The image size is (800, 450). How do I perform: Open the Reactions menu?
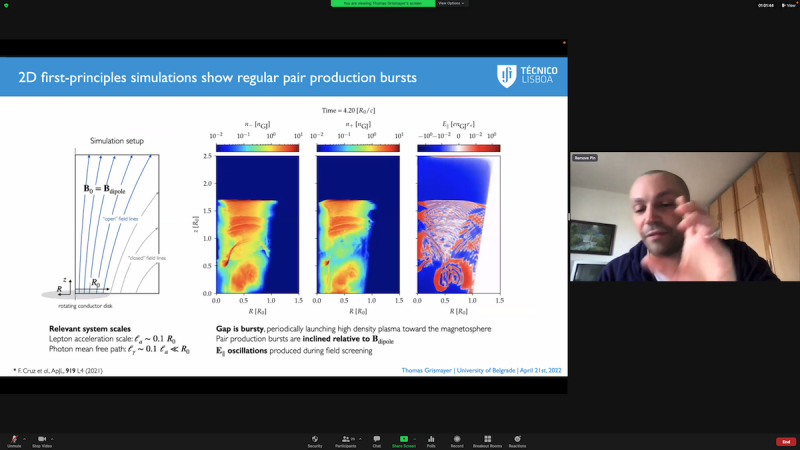(x=517, y=439)
